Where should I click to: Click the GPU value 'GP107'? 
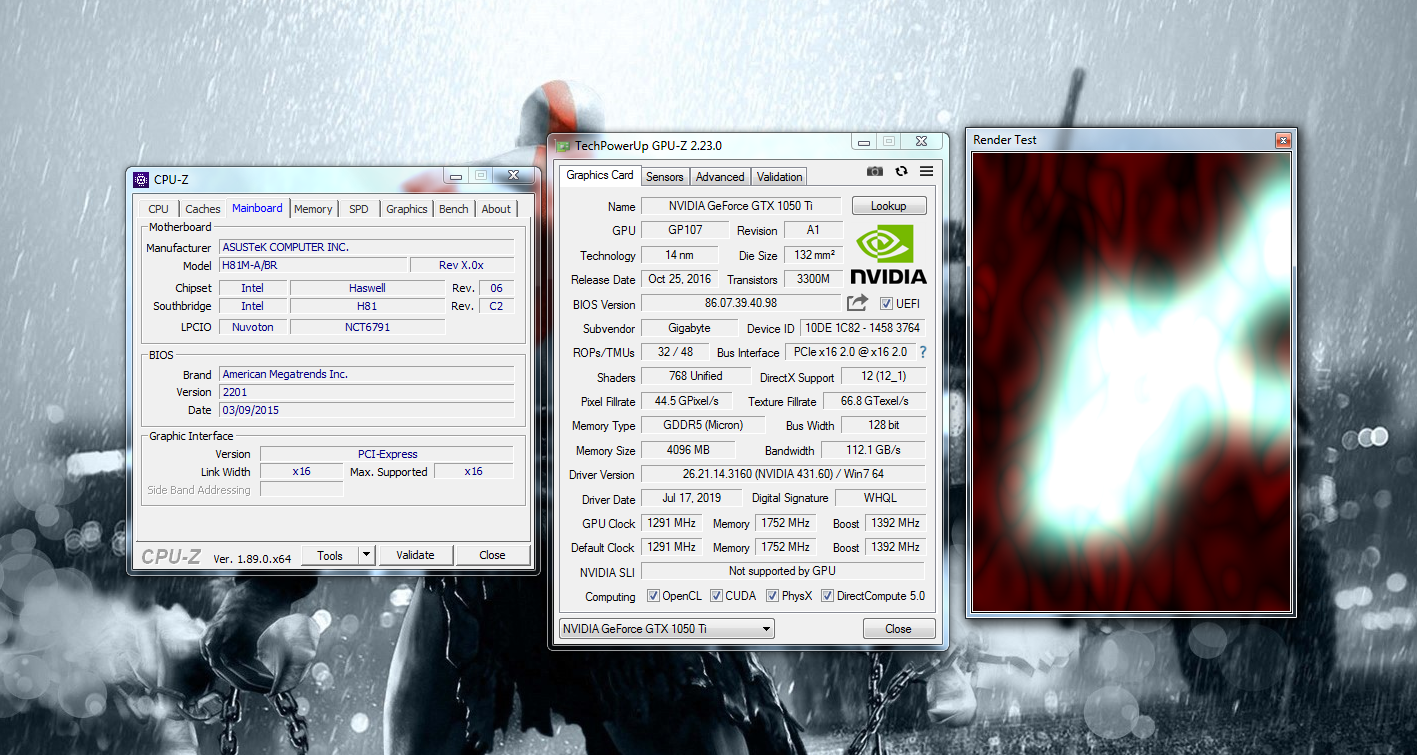685,230
